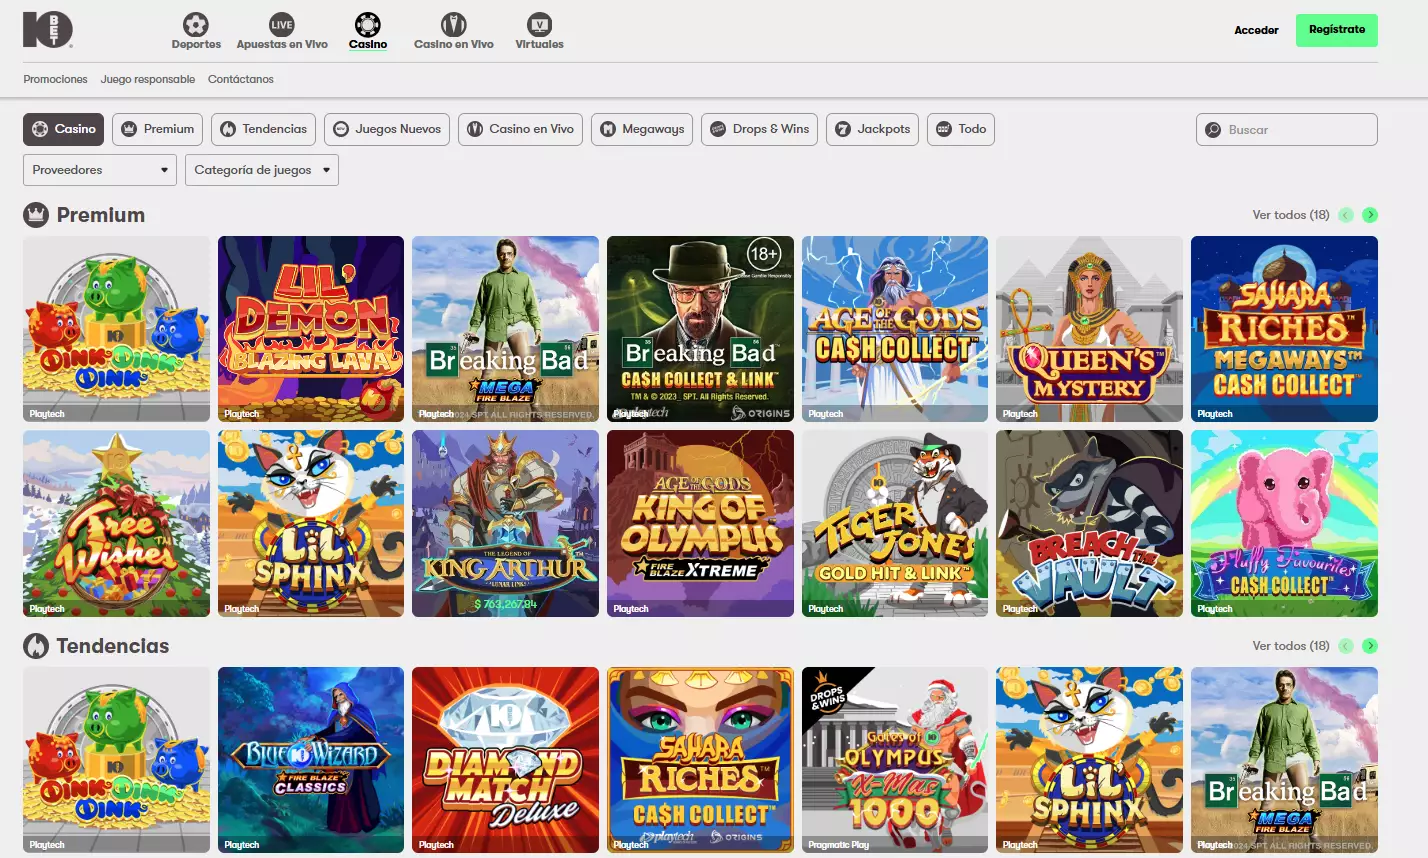Select the Tendencias category tab

click(x=264, y=129)
